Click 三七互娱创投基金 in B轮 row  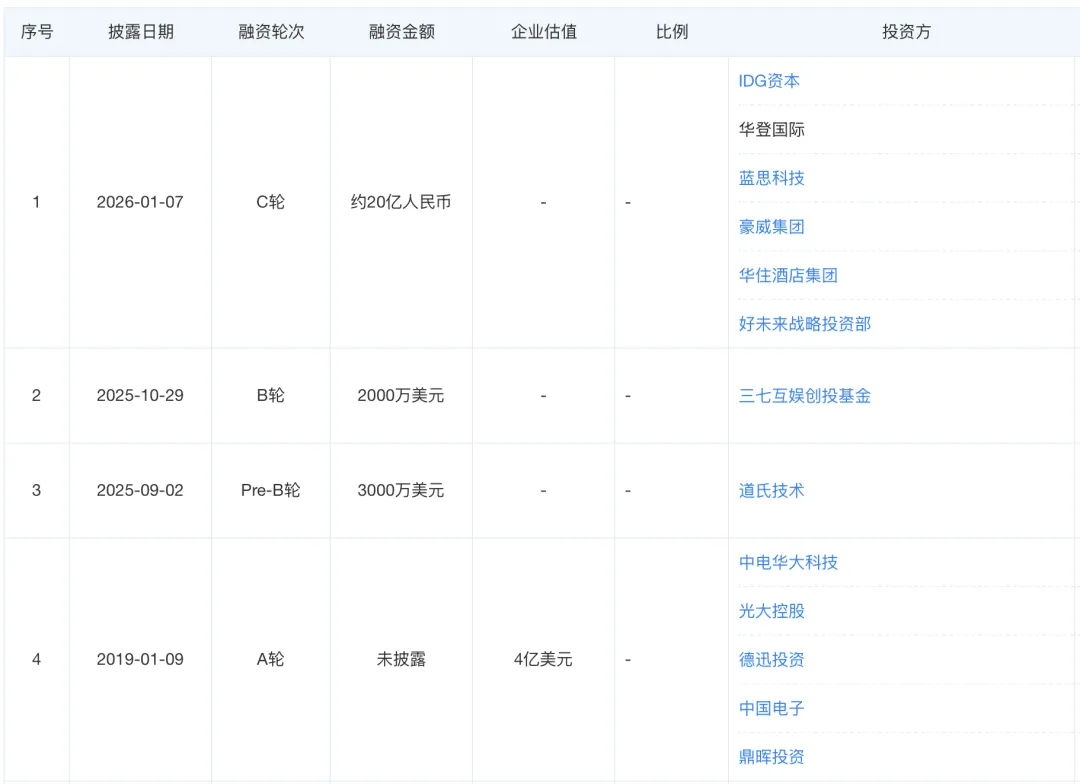click(804, 396)
